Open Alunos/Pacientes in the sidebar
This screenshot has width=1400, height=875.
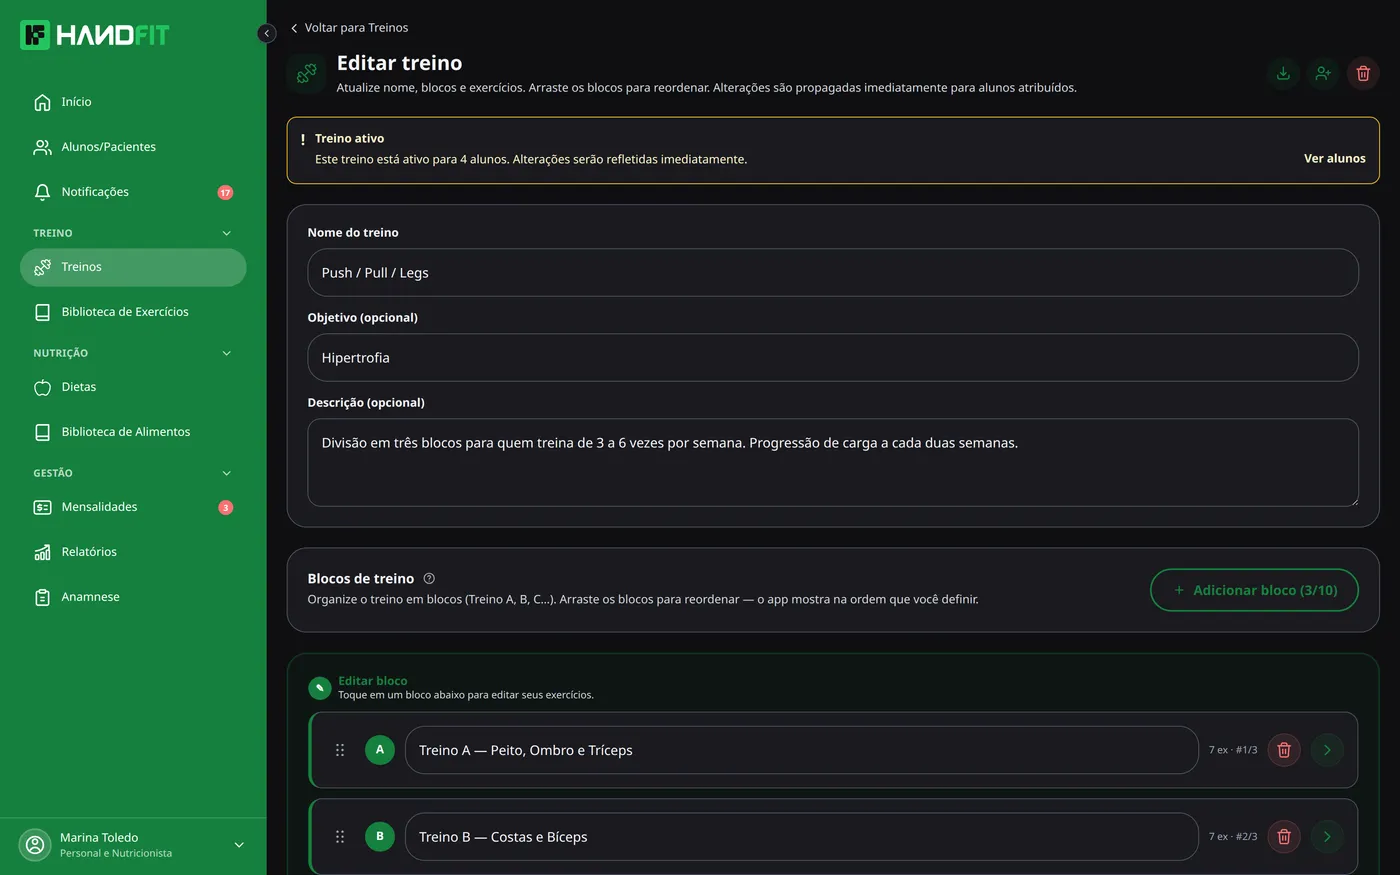pos(133,147)
